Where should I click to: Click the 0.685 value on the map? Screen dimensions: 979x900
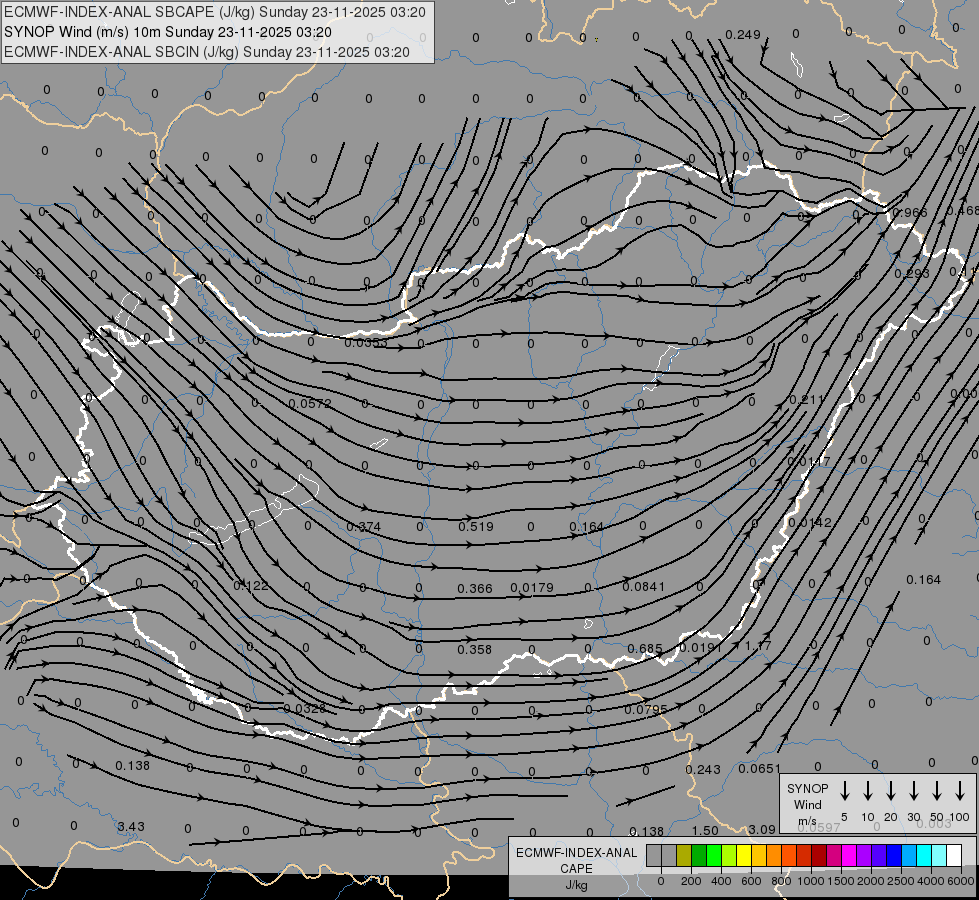tap(645, 648)
